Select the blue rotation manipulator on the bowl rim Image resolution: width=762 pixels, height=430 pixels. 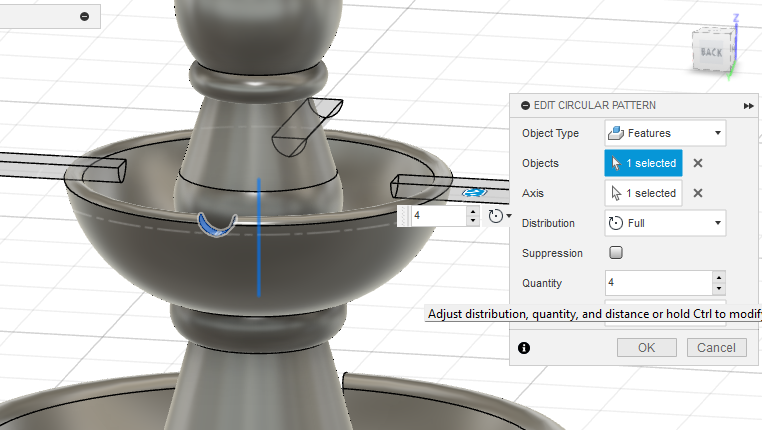coord(217,225)
